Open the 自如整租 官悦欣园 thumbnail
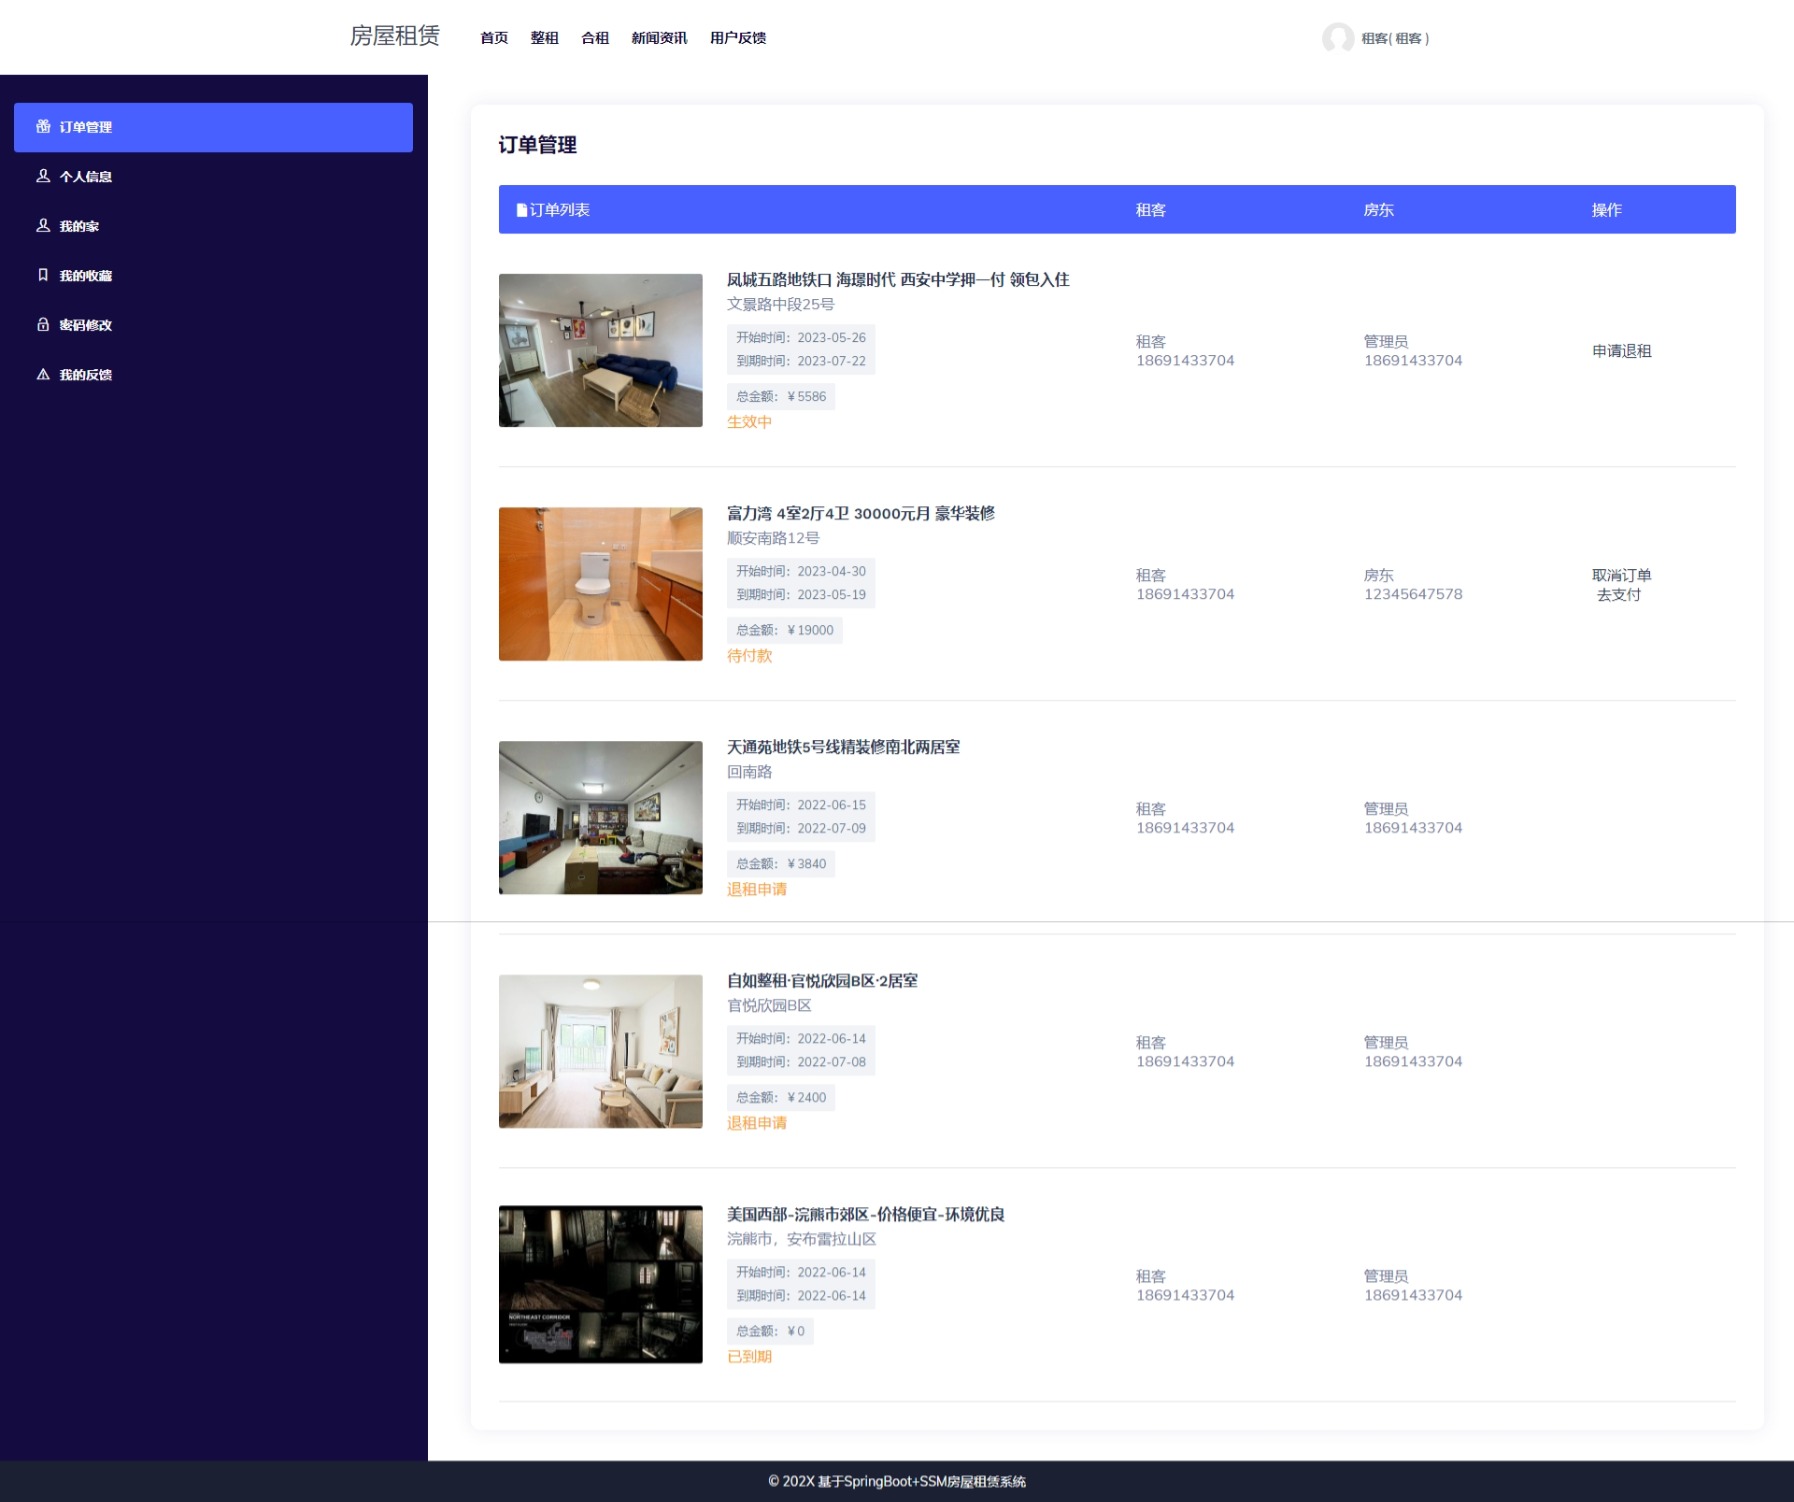This screenshot has height=1502, width=1794. click(x=600, y=1051)
